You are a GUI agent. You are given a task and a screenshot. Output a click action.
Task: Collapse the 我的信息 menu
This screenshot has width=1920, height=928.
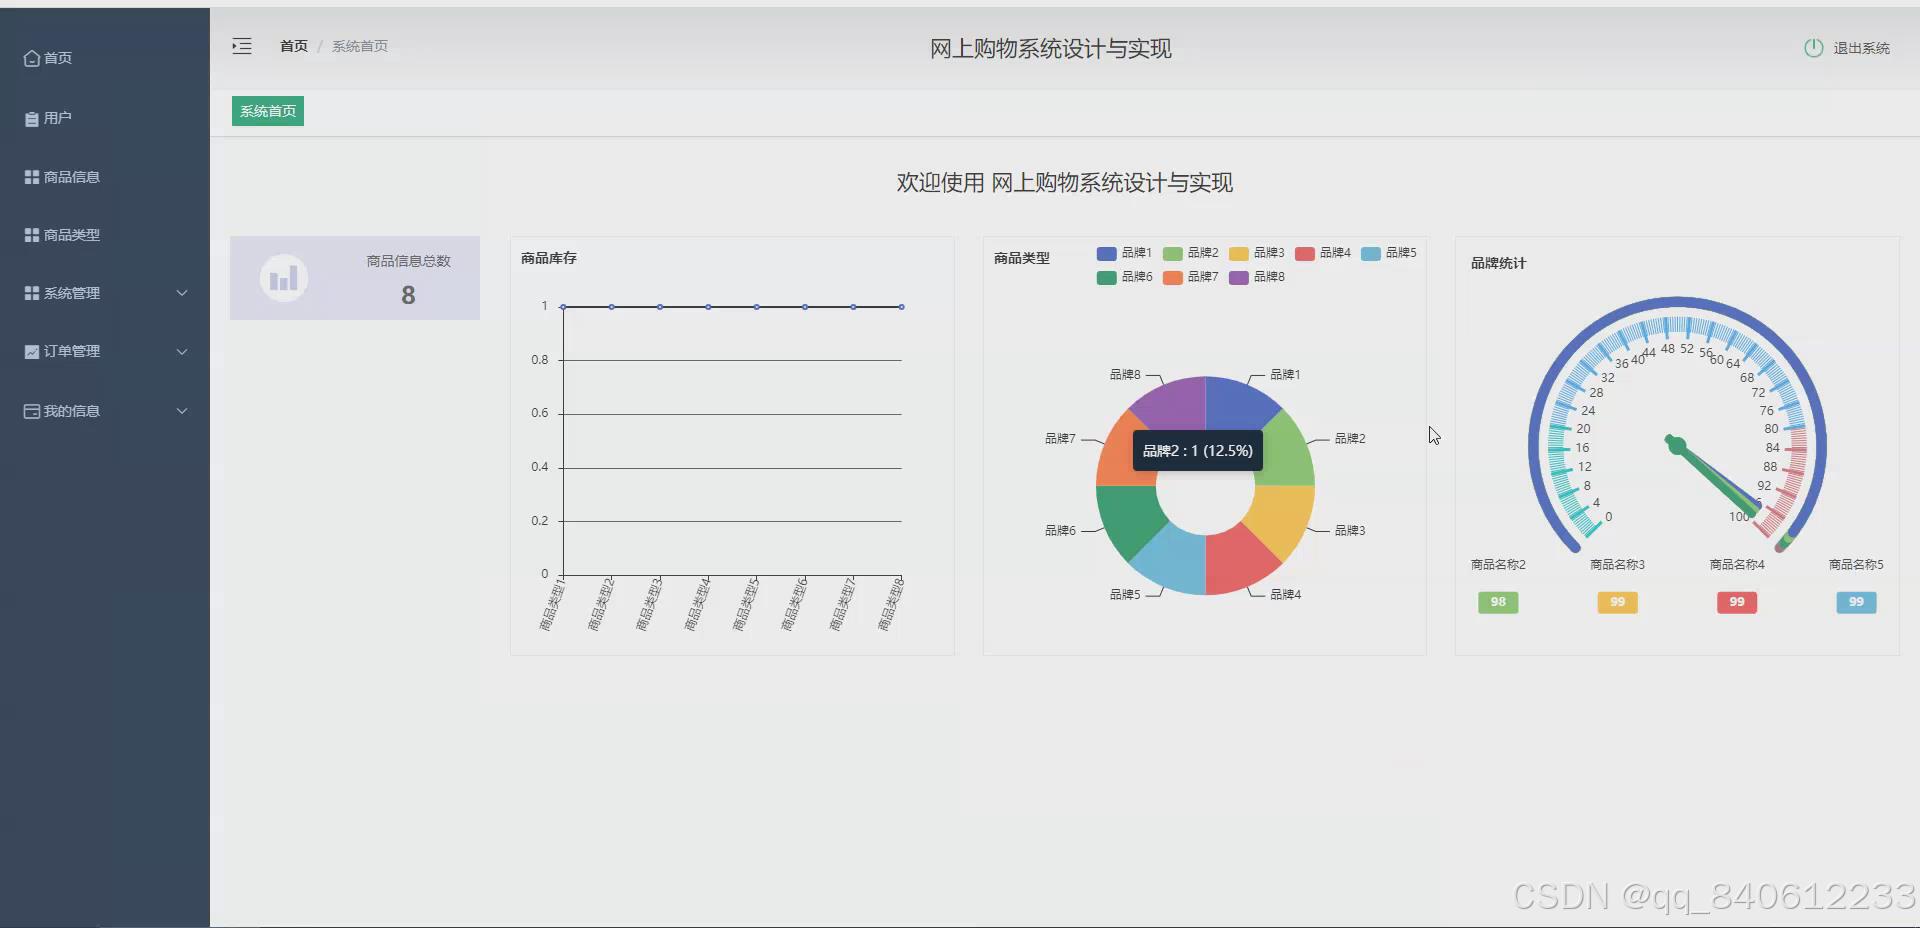[182, 410]
